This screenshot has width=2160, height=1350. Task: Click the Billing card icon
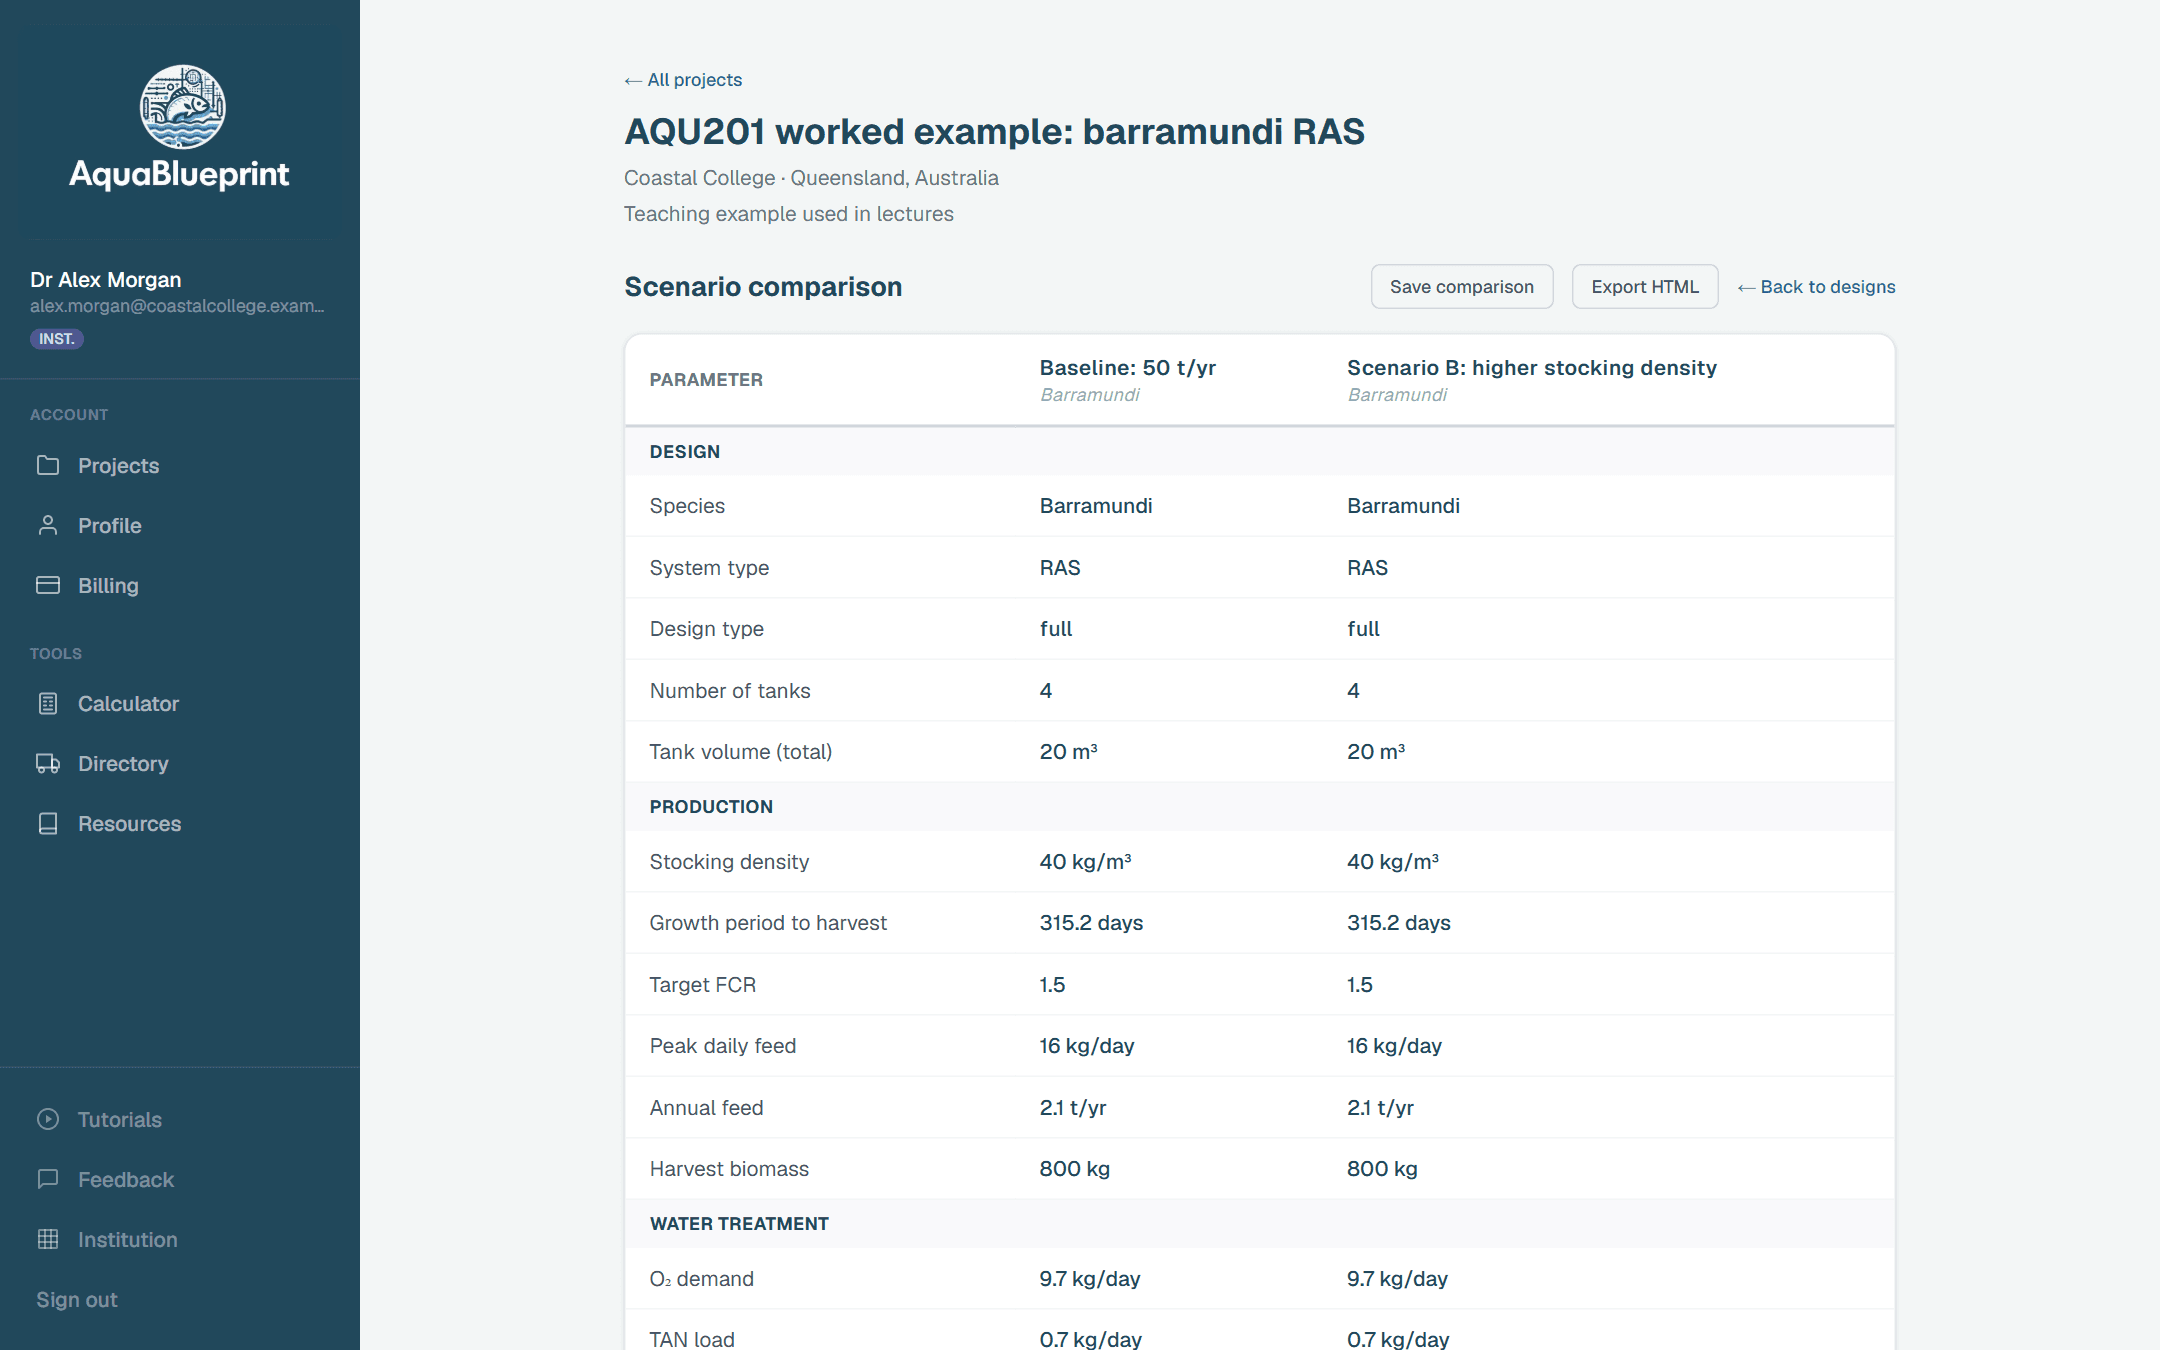(x=48, y=585)
